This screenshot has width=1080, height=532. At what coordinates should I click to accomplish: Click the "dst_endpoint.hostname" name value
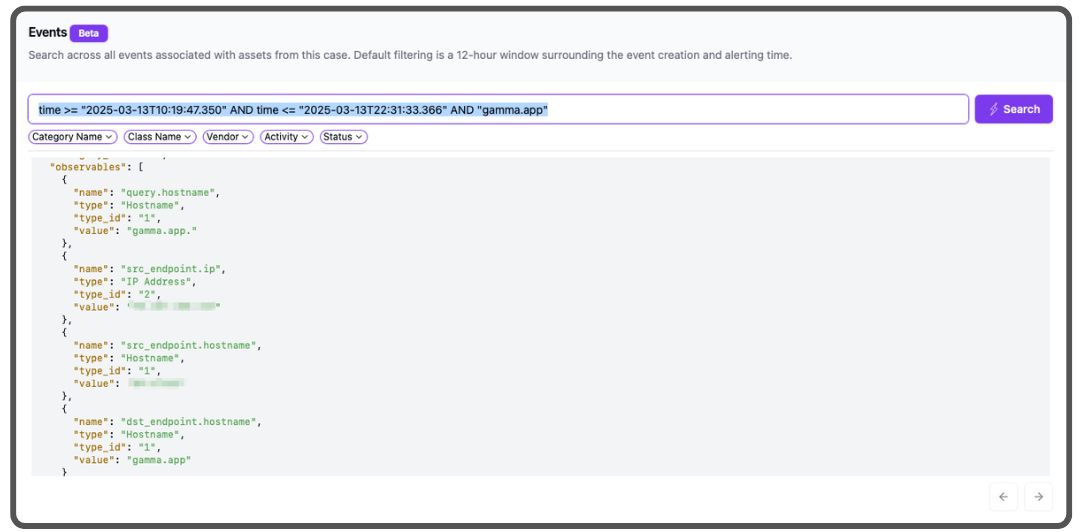190,422
